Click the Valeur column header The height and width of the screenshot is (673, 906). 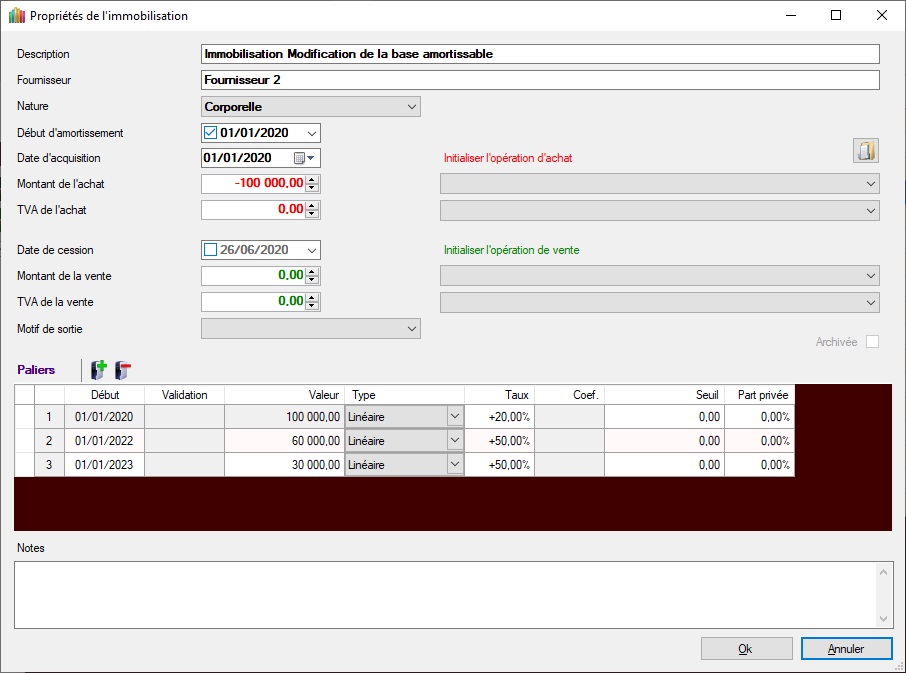[x=284, y=395]
